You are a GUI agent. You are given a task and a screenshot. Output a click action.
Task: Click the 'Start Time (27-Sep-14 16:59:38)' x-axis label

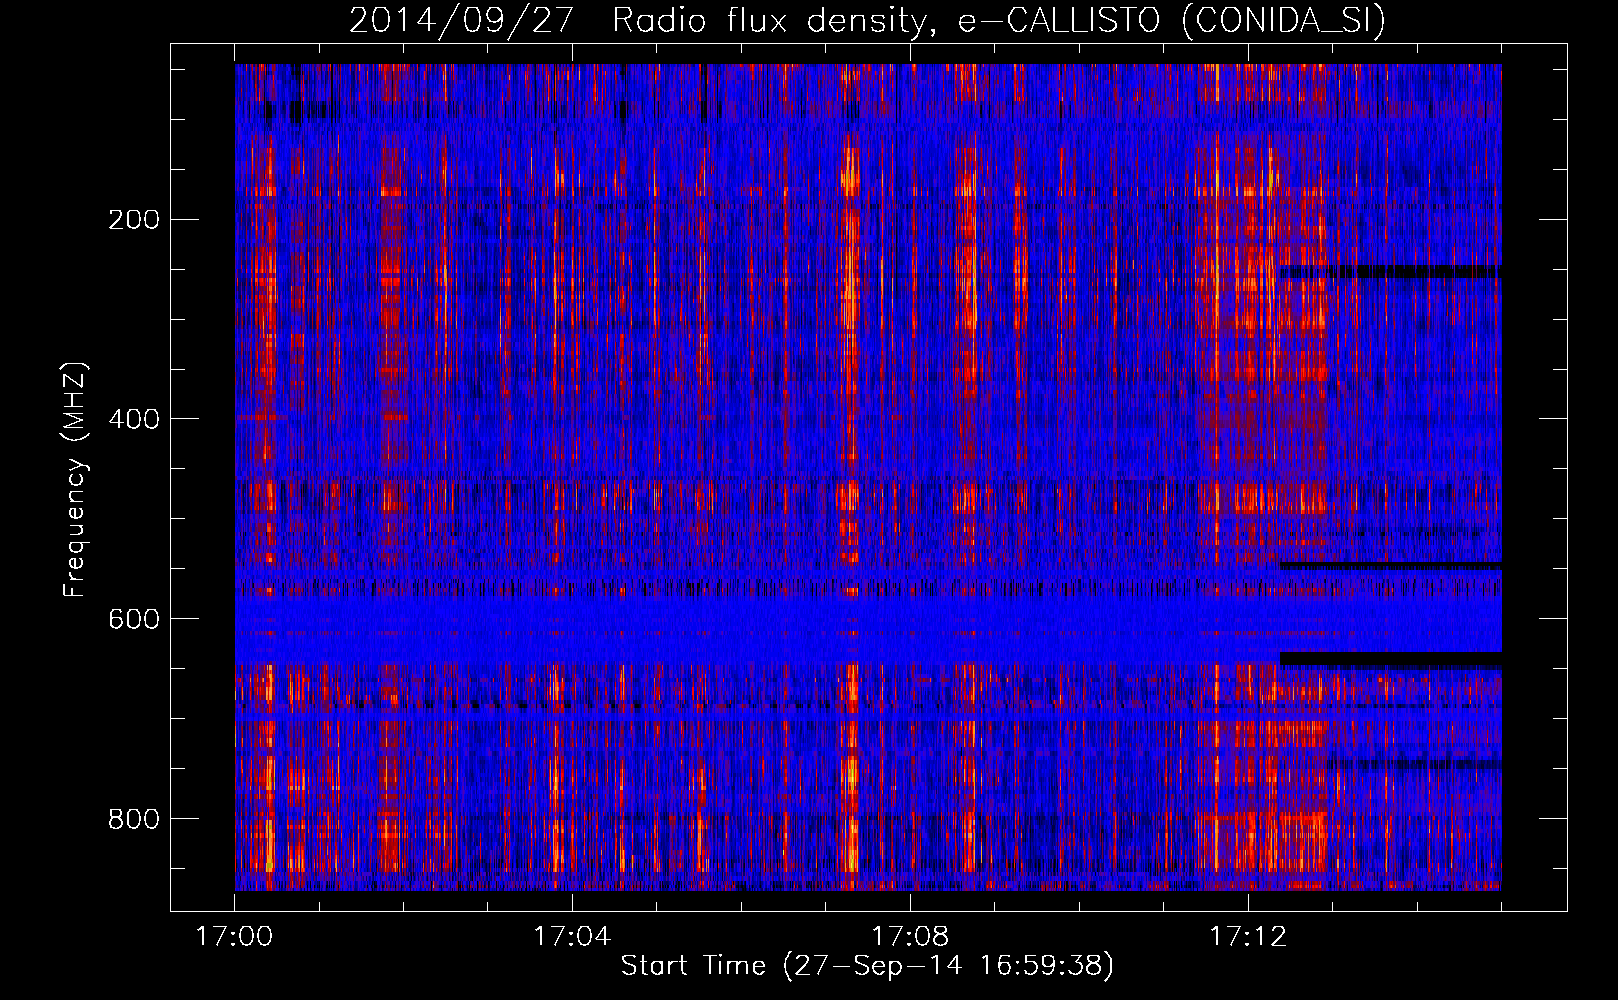[867, 966]
